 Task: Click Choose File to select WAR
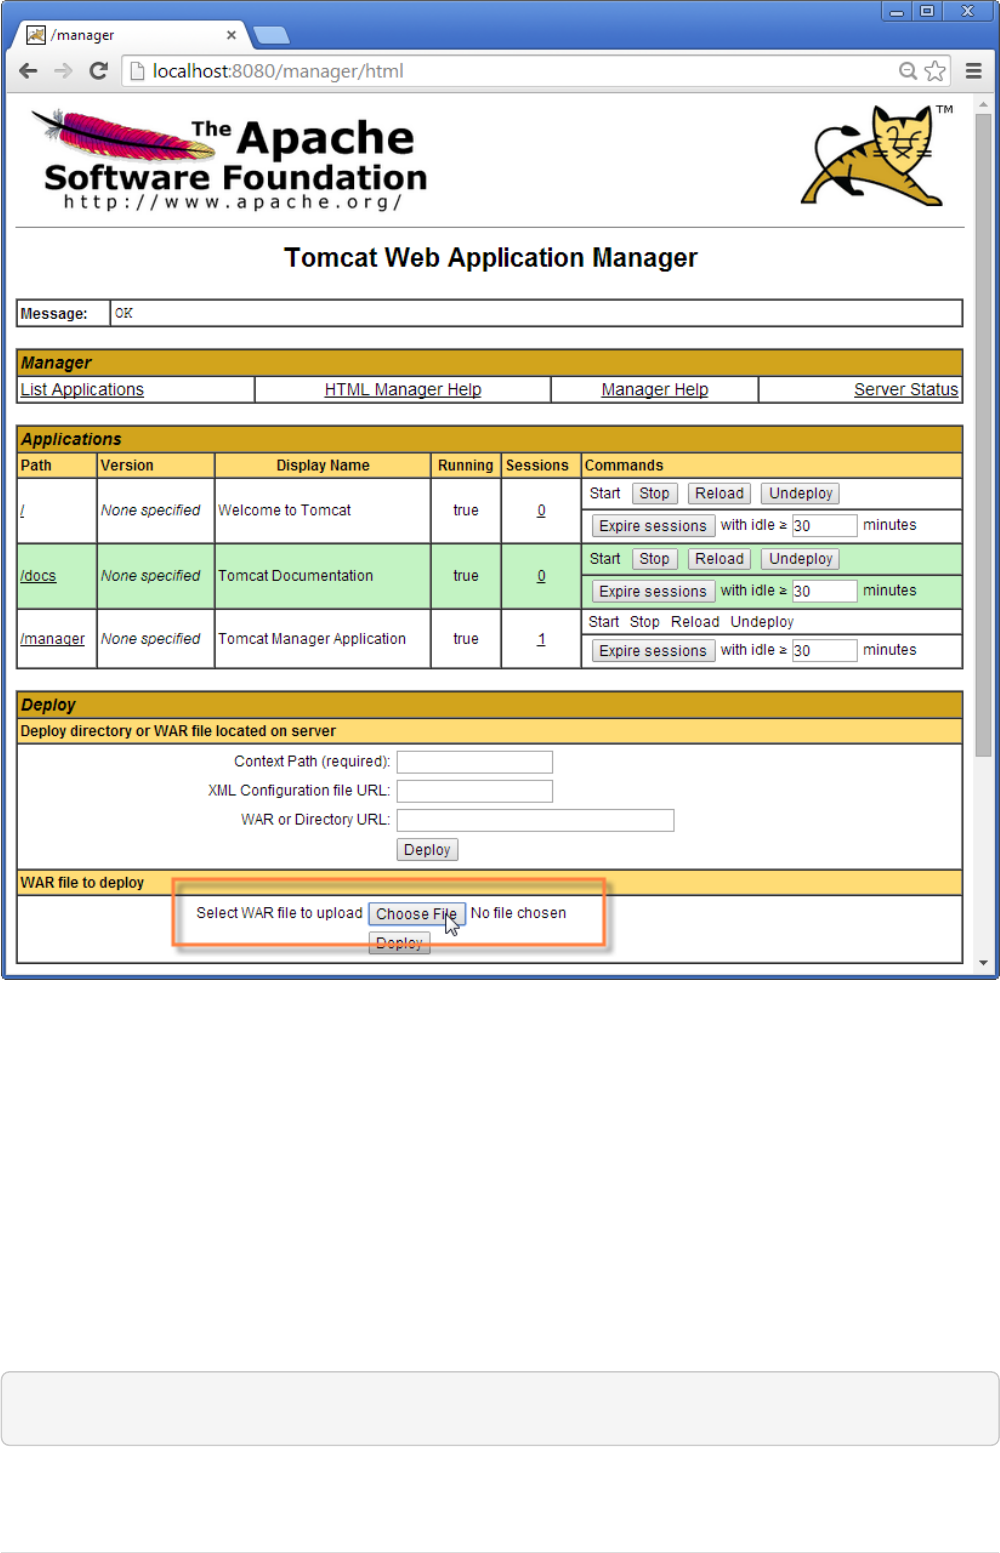click(417, 914)
